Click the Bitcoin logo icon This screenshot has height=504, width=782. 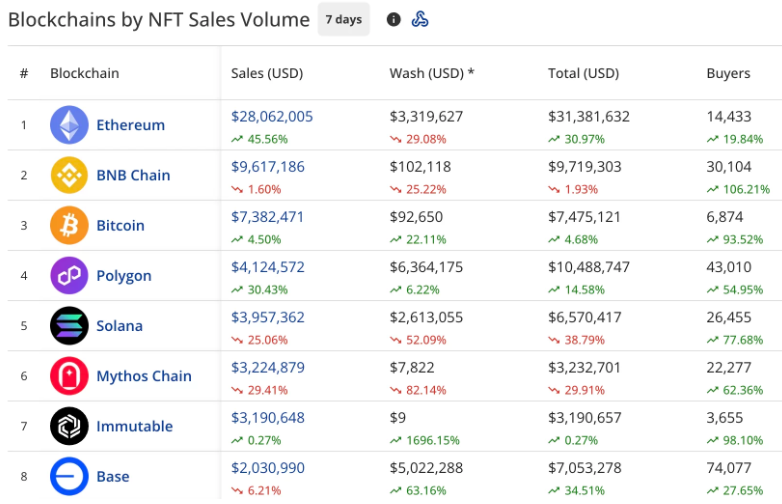(x=69, y=225)
